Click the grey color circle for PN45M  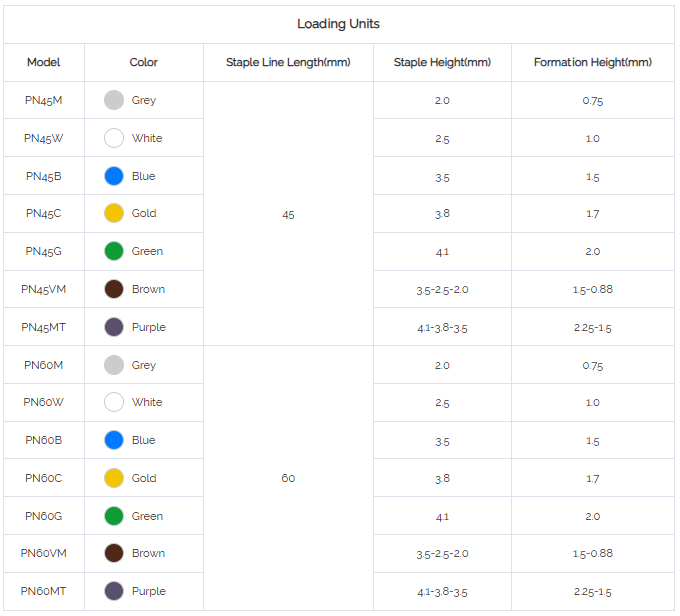point(114,100)
